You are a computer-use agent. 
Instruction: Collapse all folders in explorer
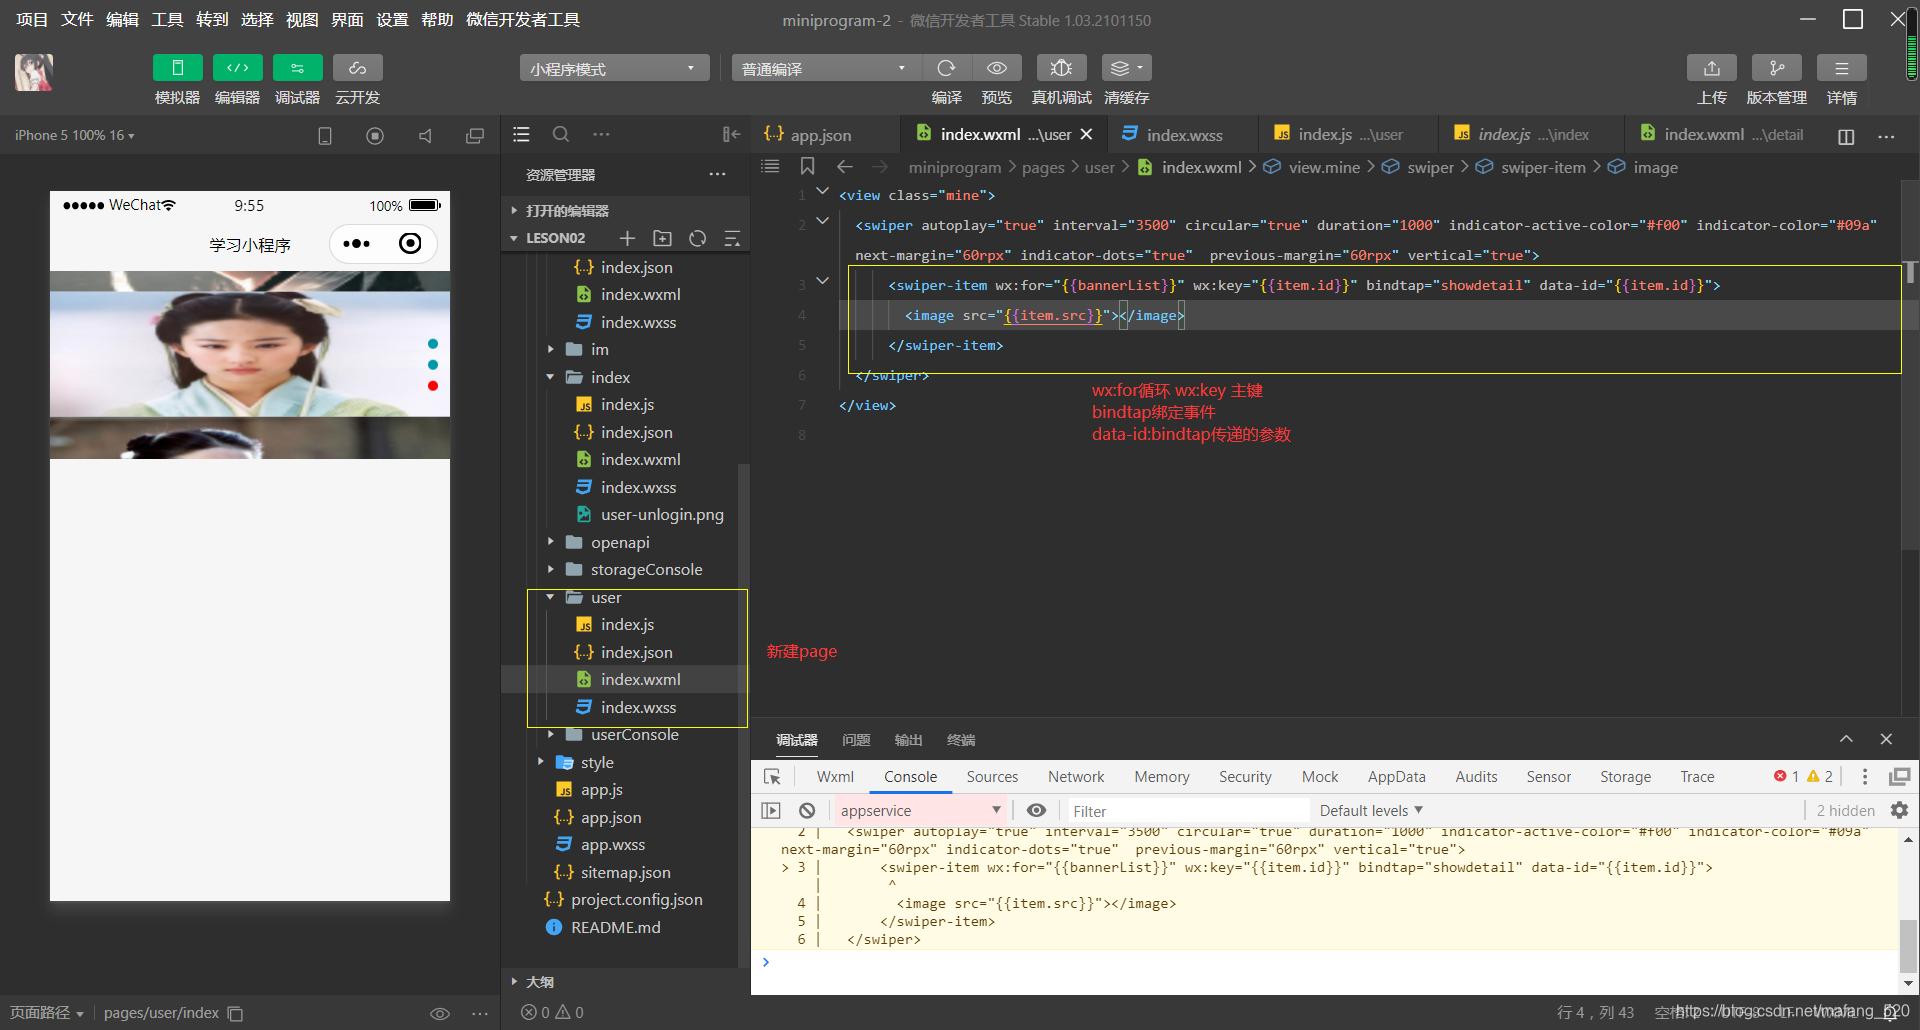coord(732,238)
